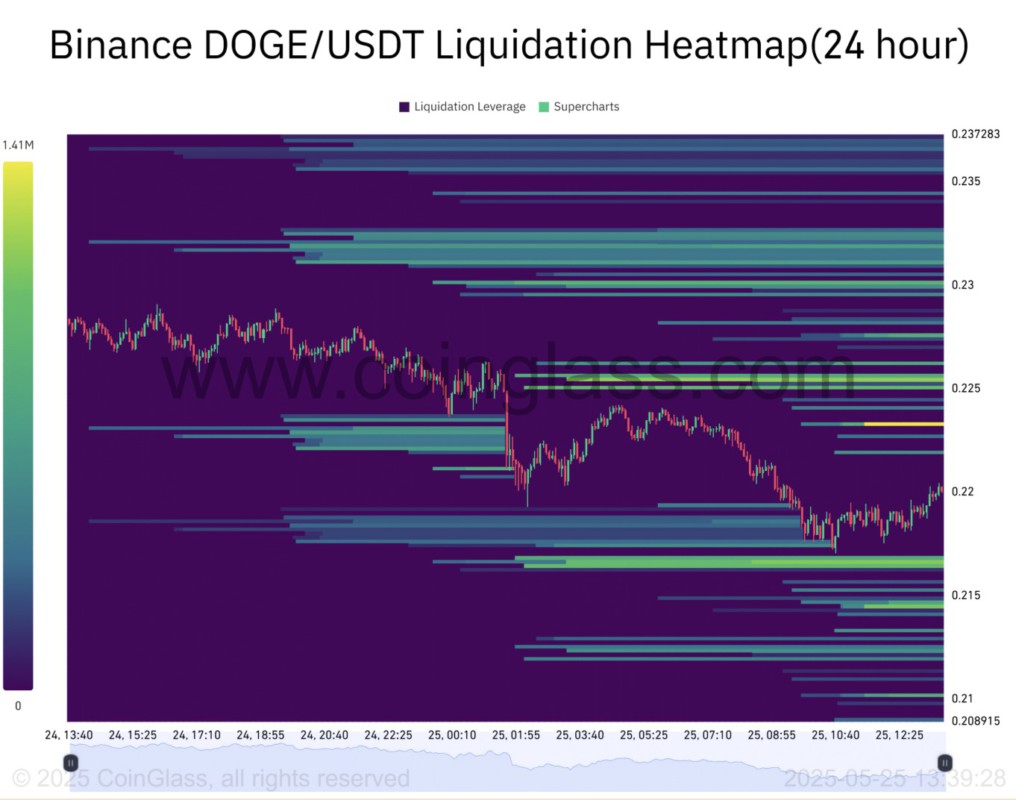Viewport: 1016px width, 800px height.
Task: Click the left handle of the time range slider
Action: pyautogui.click(x=71, y=762)
